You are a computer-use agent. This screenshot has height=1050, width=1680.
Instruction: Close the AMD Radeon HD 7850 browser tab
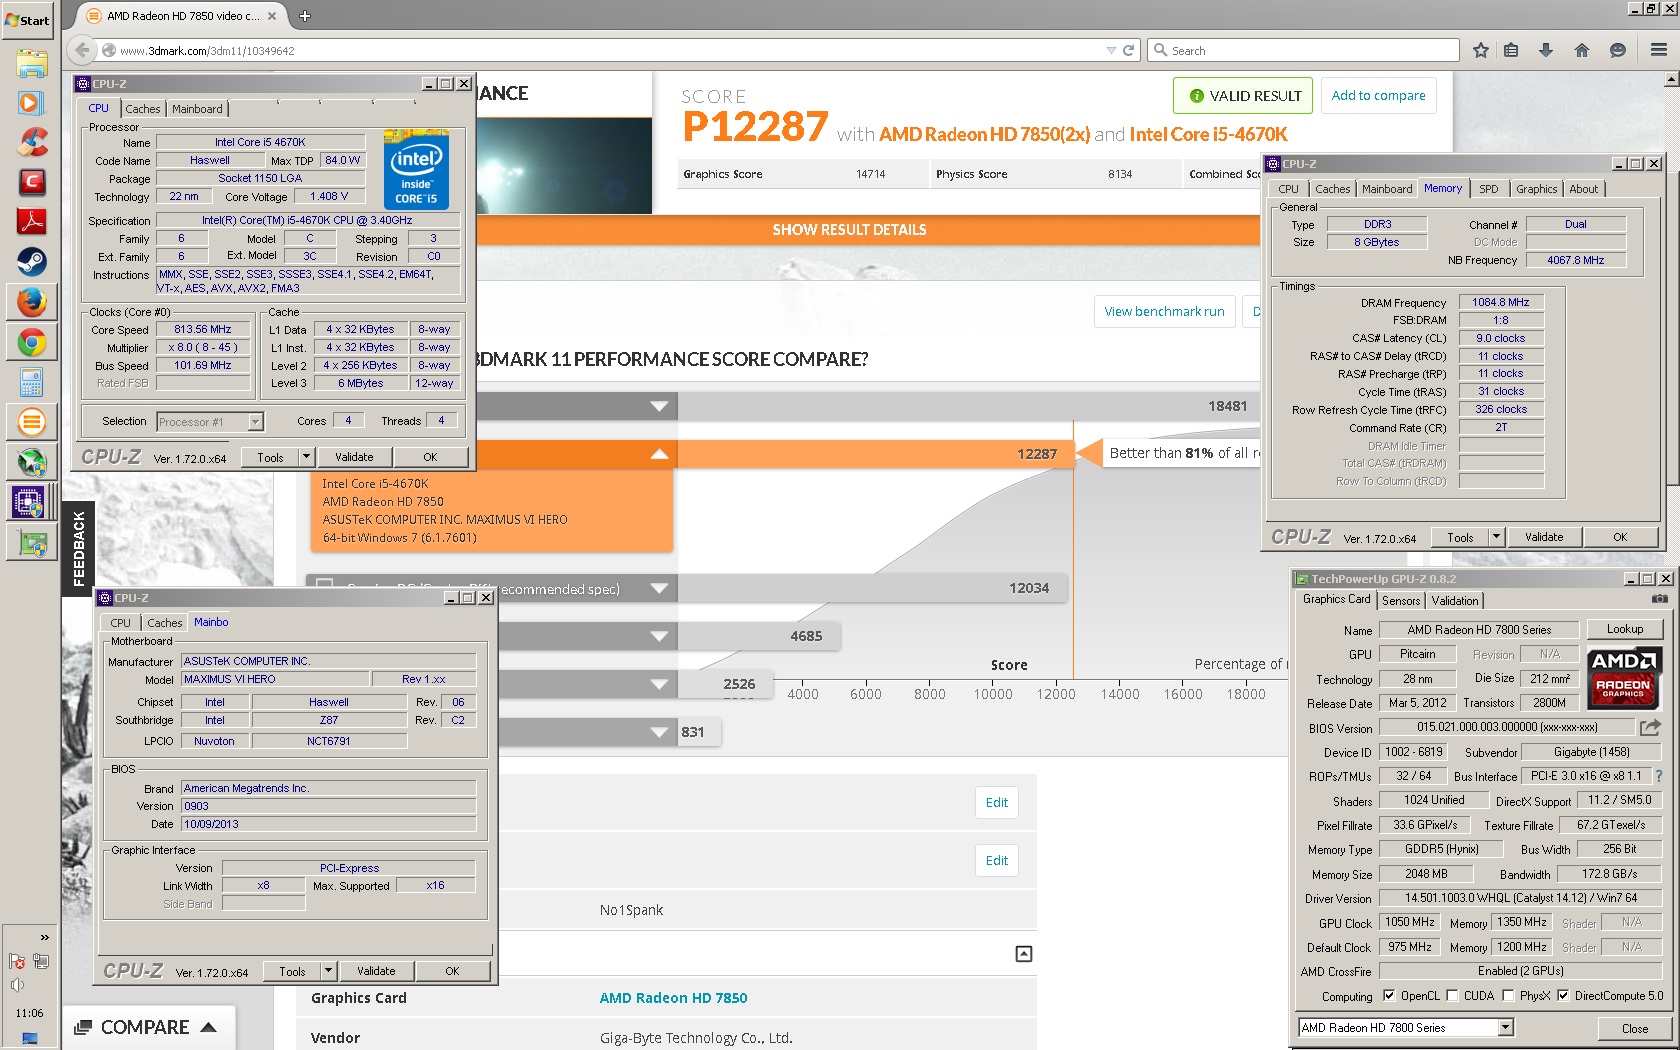click(x=272, y=16)
